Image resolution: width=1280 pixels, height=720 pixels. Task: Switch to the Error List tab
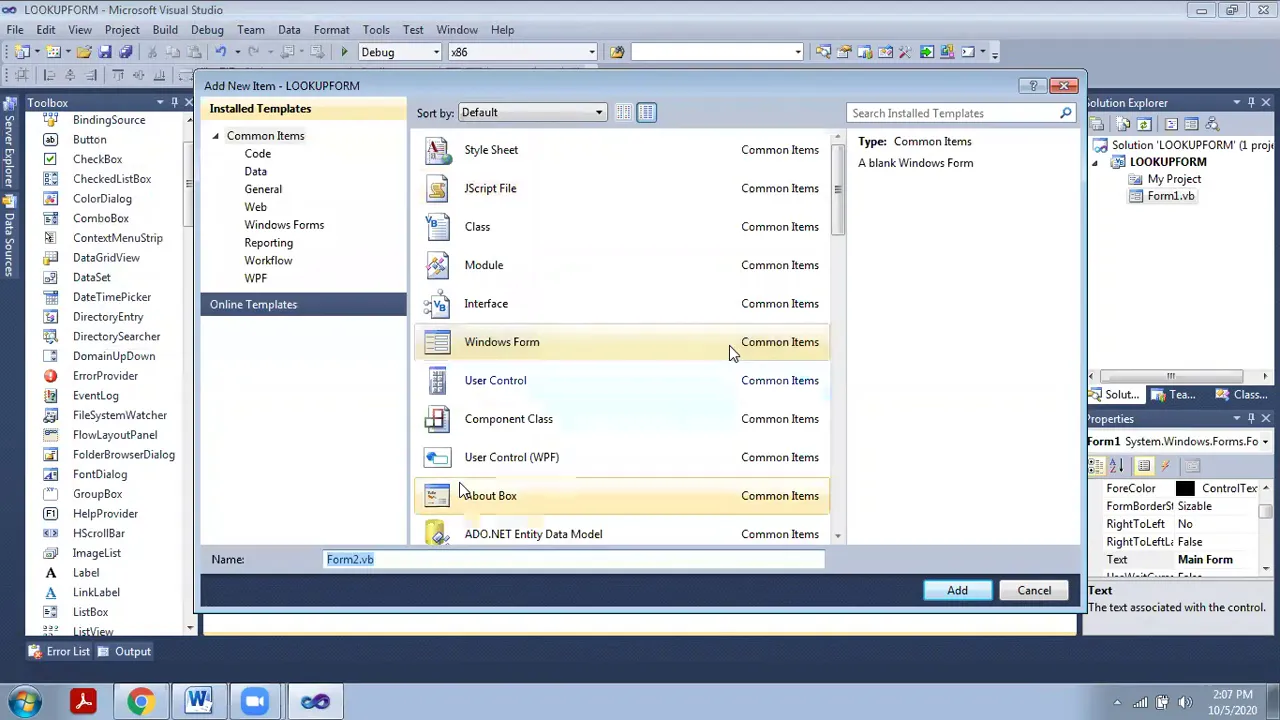pos(59,652)
